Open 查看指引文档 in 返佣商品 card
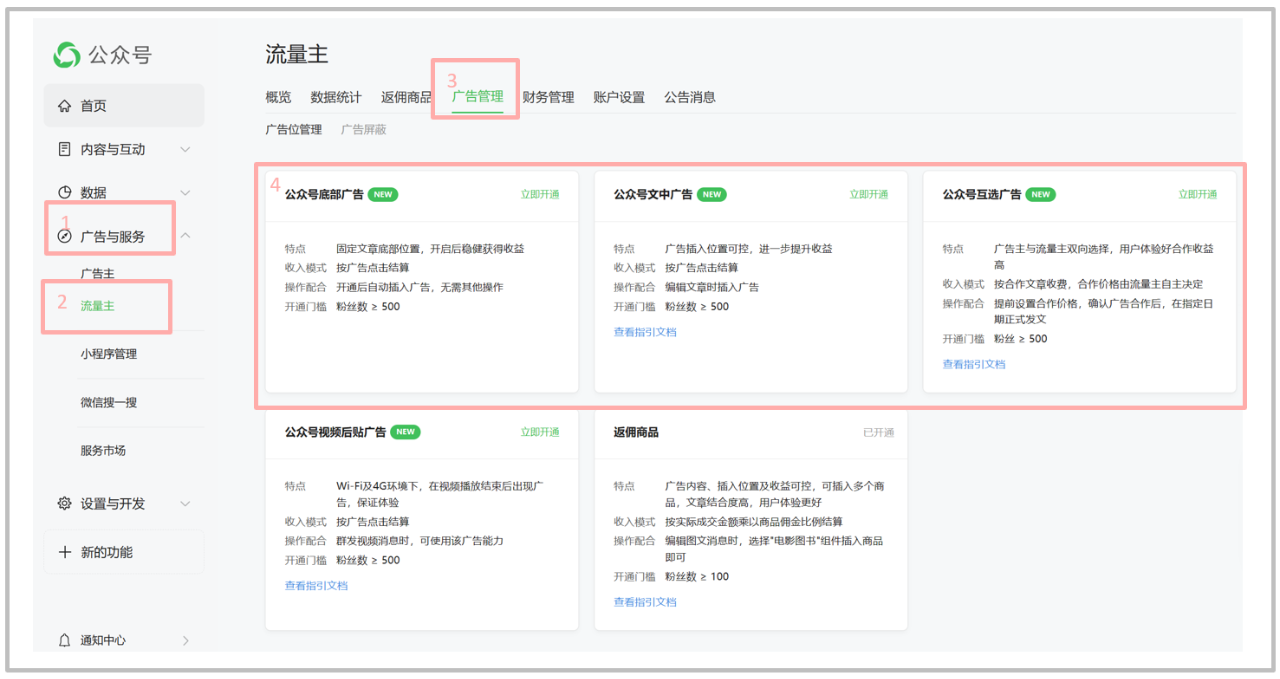 pos(645,602)
